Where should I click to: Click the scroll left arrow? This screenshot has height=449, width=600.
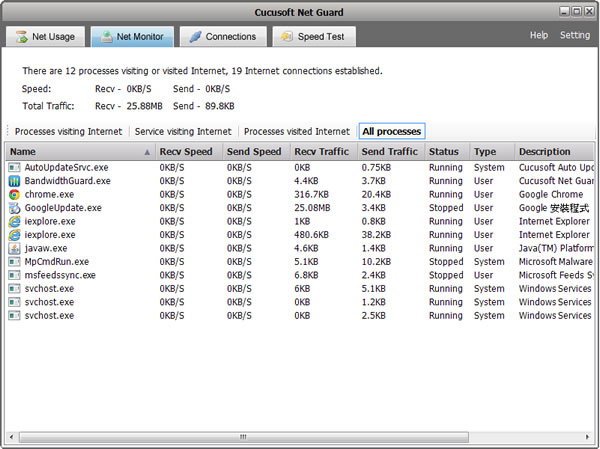pyautogui.click(x=11, y=437)
